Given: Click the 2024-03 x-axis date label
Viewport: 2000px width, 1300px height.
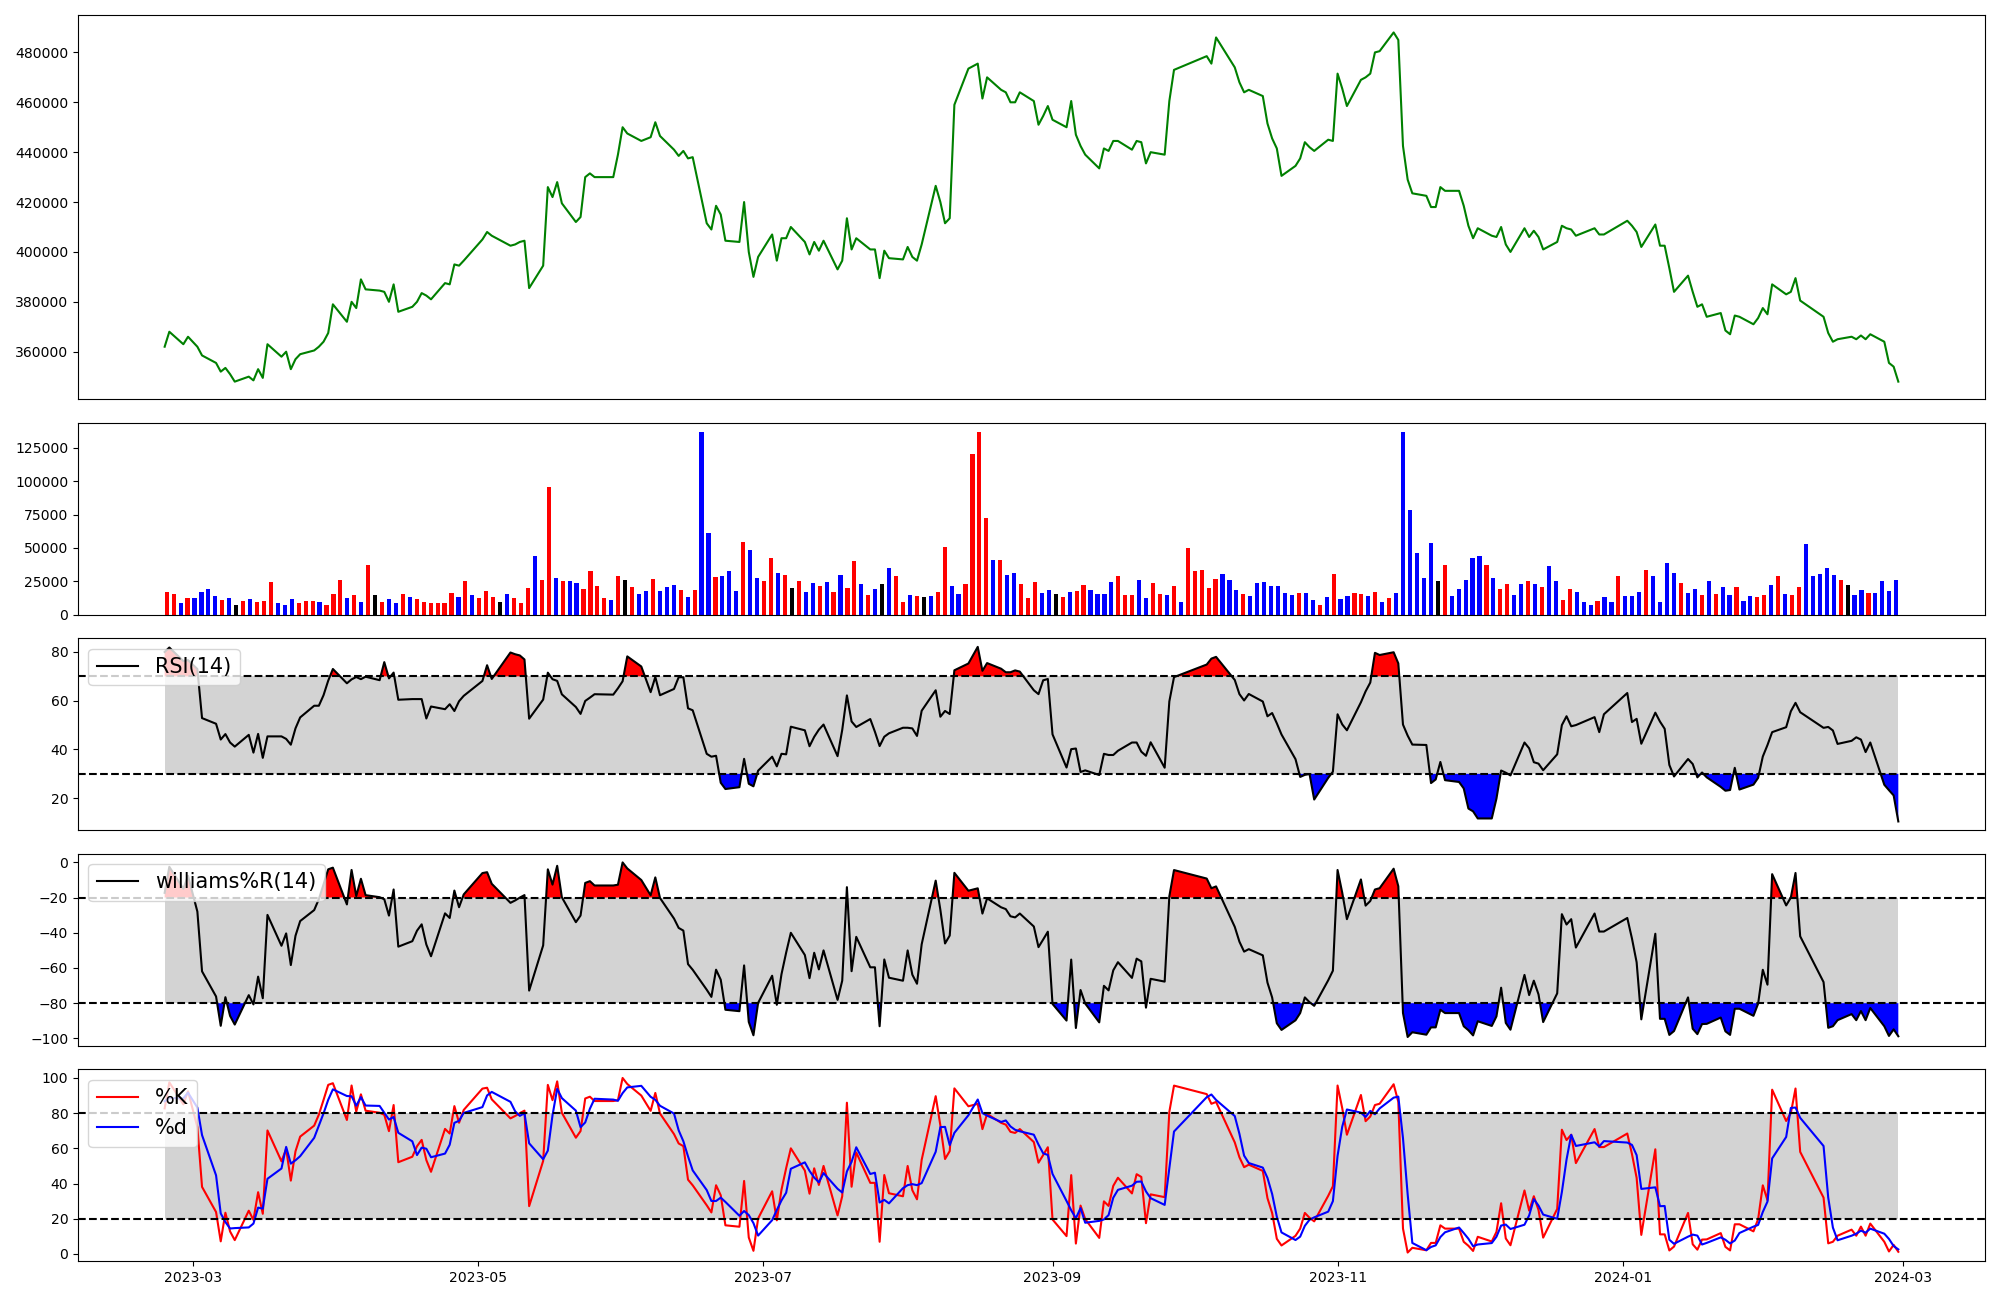Looking at the screenshot, I should (x=1903, y=1277).
